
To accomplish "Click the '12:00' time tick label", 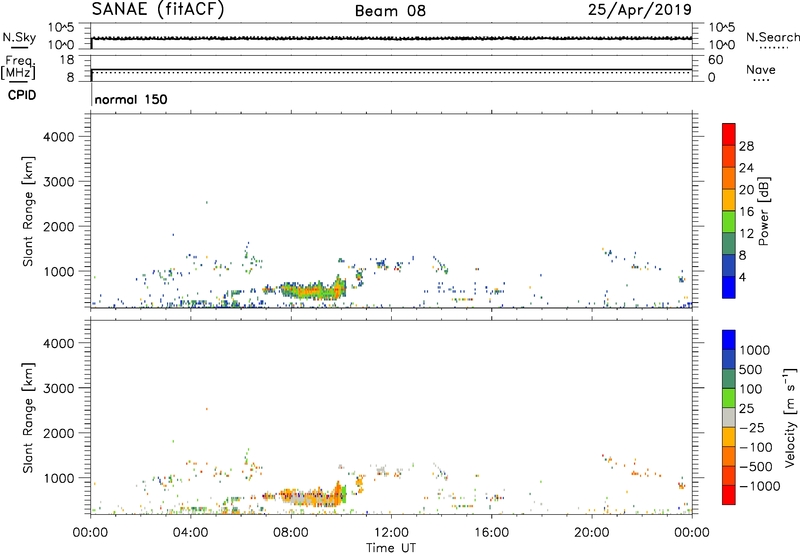I will [391, 533].
